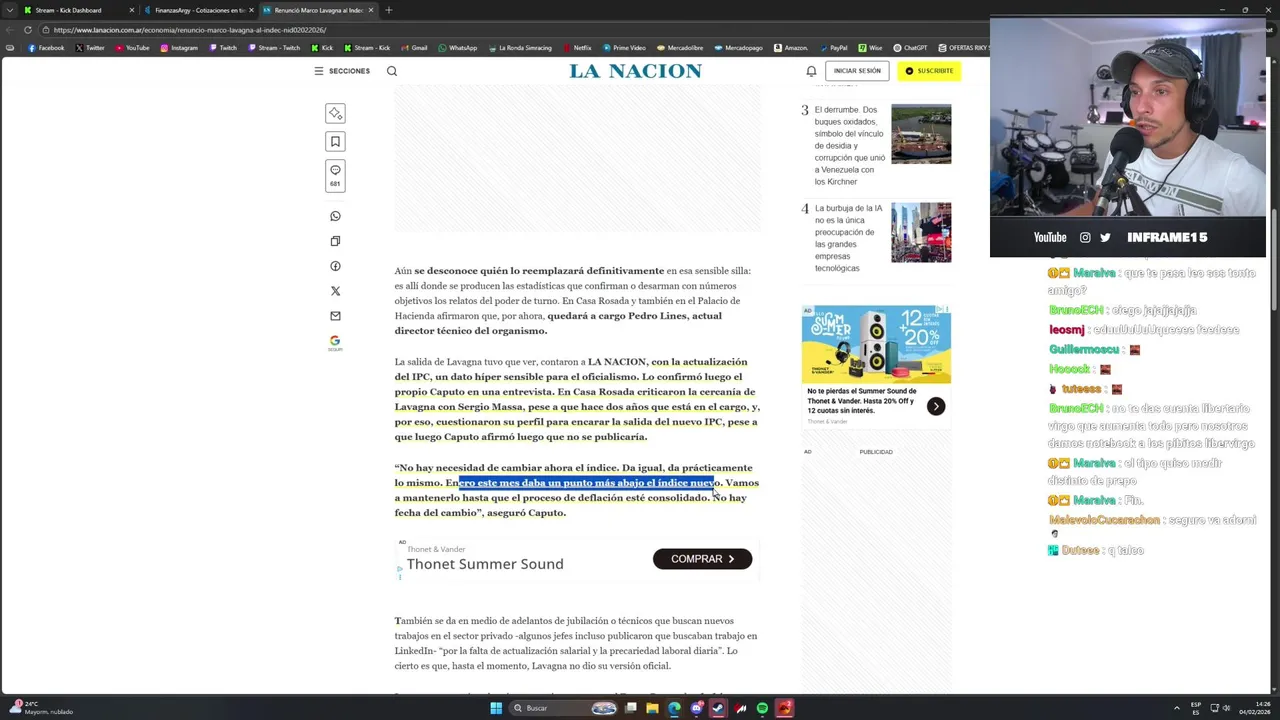Click the Google follow icon in sidebar

click(335, 342)
